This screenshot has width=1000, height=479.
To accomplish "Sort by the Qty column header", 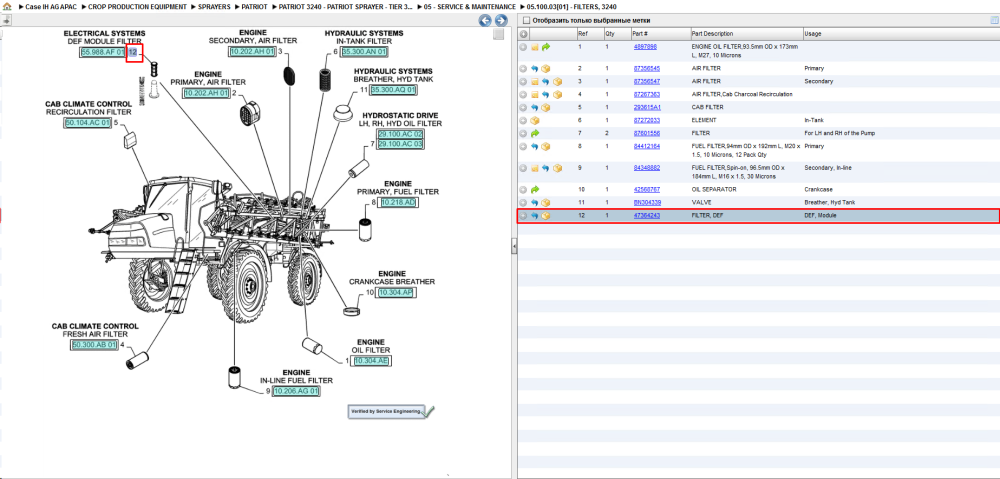I will (x=610, y=34).
